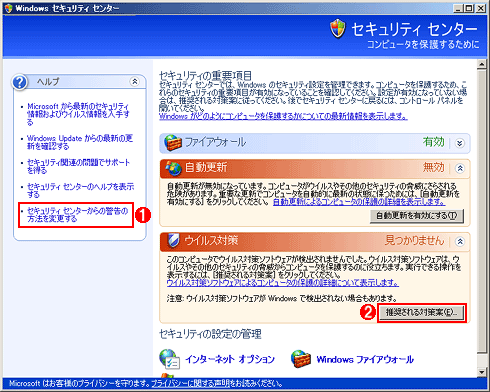Click the scrollbar down arrow
Viewport: 490px width, 392px height.
pyautogui.click(x=481, y=372)
